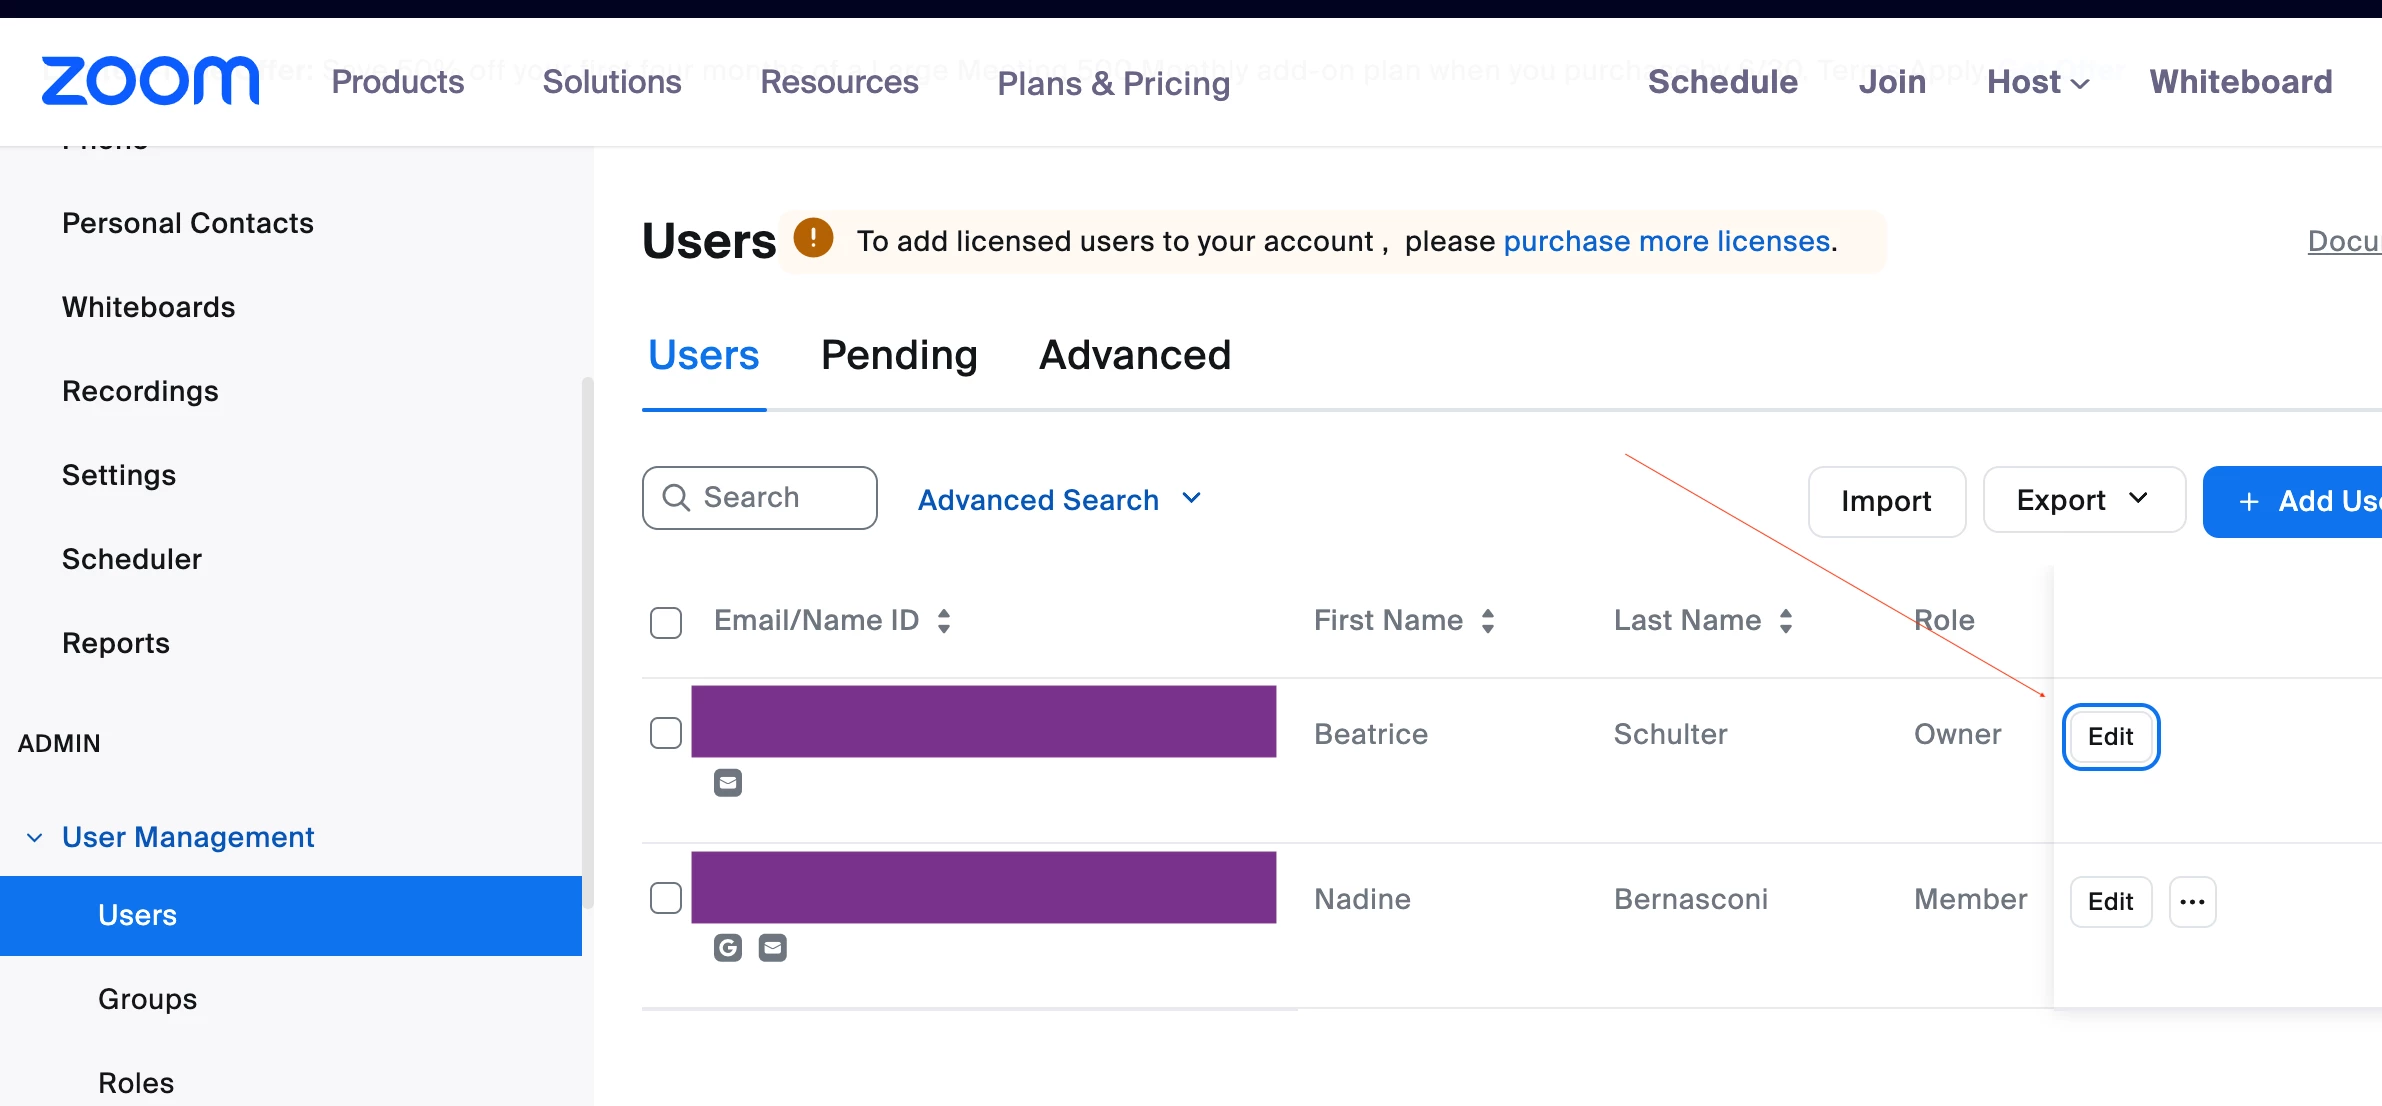This screenshot has width=2382, height=1106.
Task: Click the Zoom logo
Action: point(150,81)
